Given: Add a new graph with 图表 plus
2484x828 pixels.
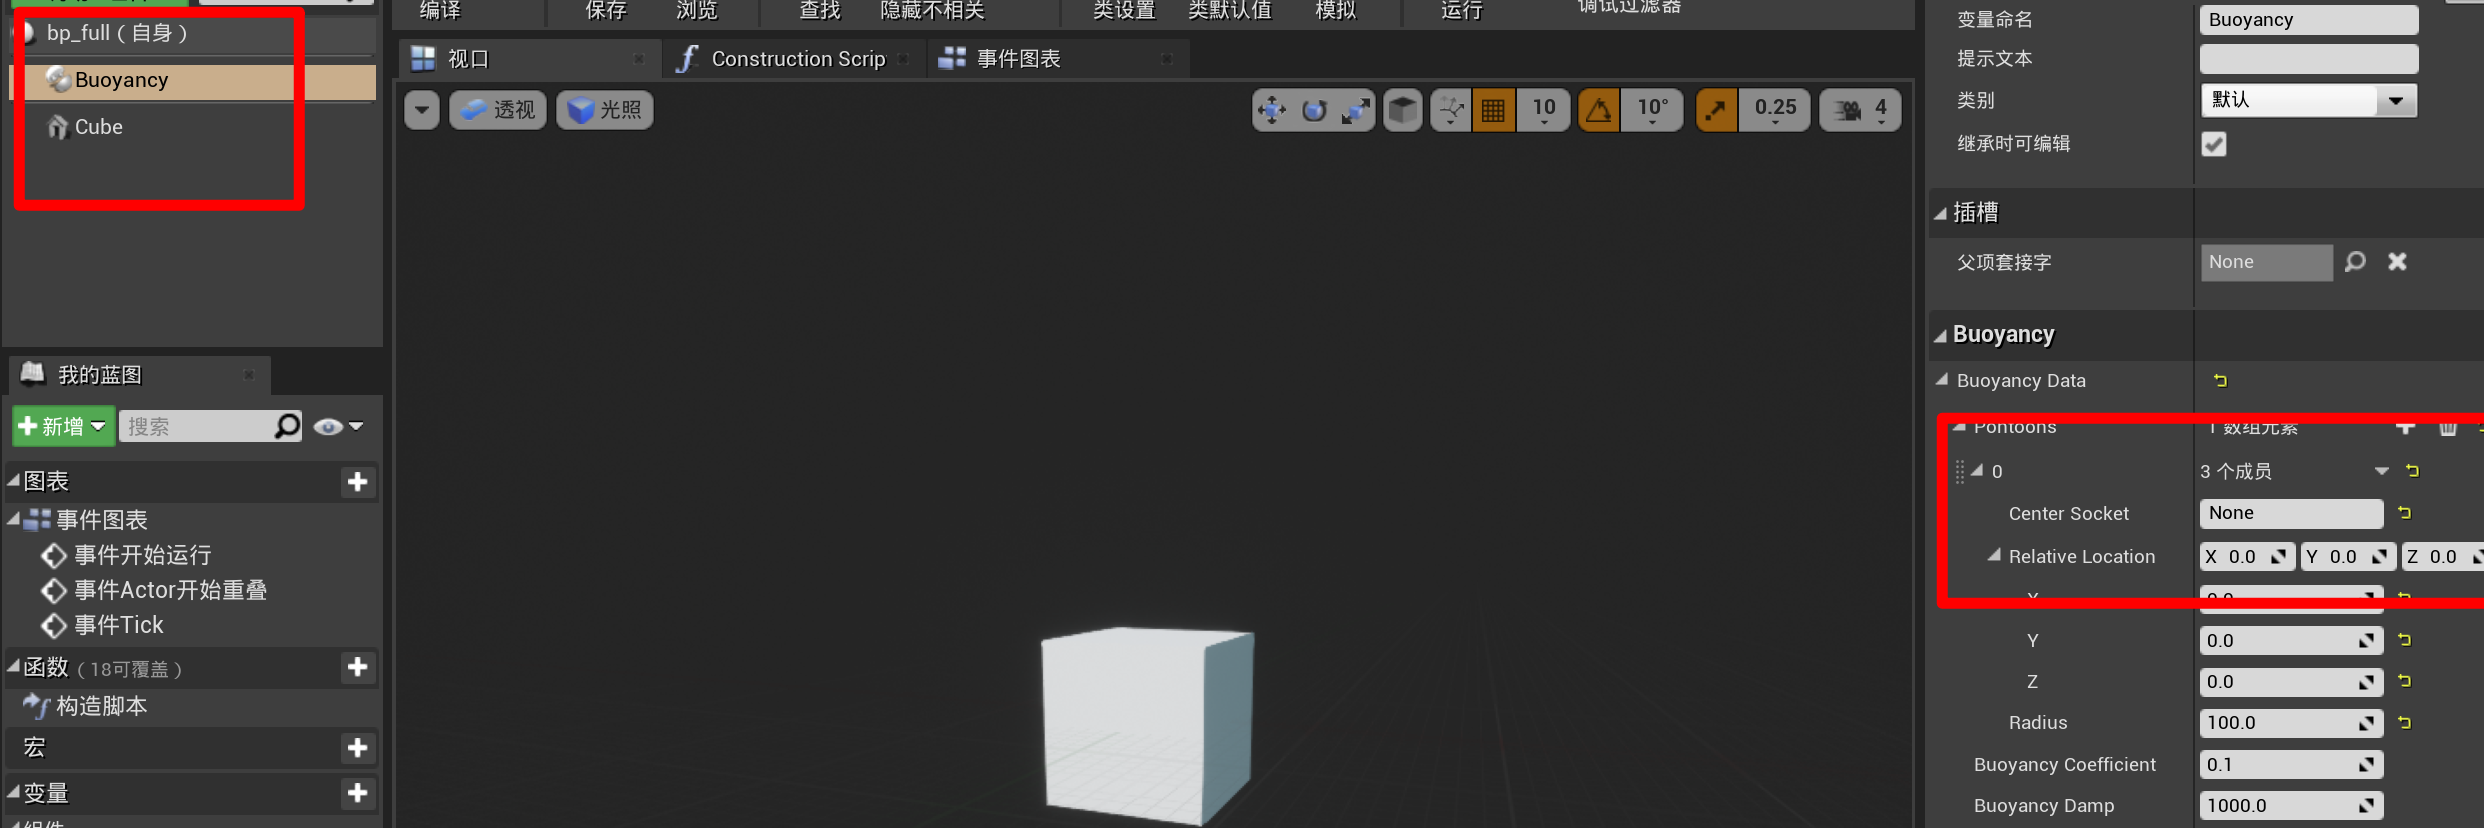Looking at the screenshot, I should [357, 482].
